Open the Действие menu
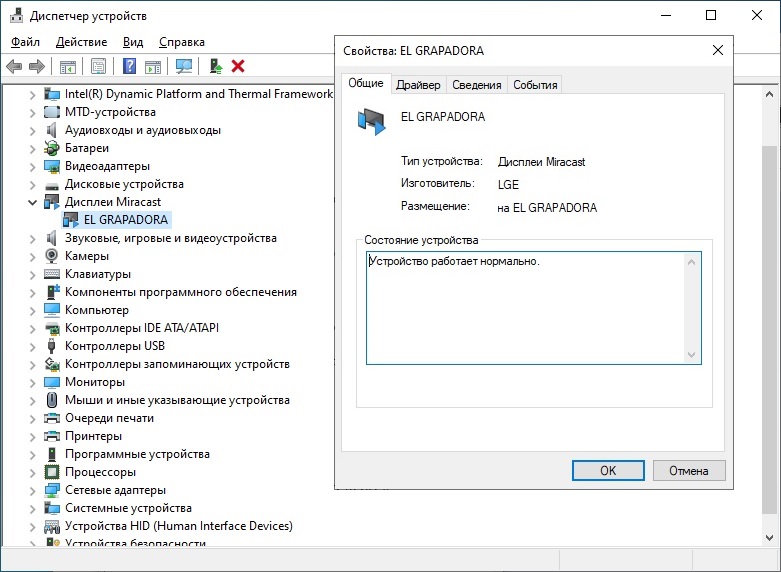The height and width of the screenshot is (572, 781). tap(81, 42)
